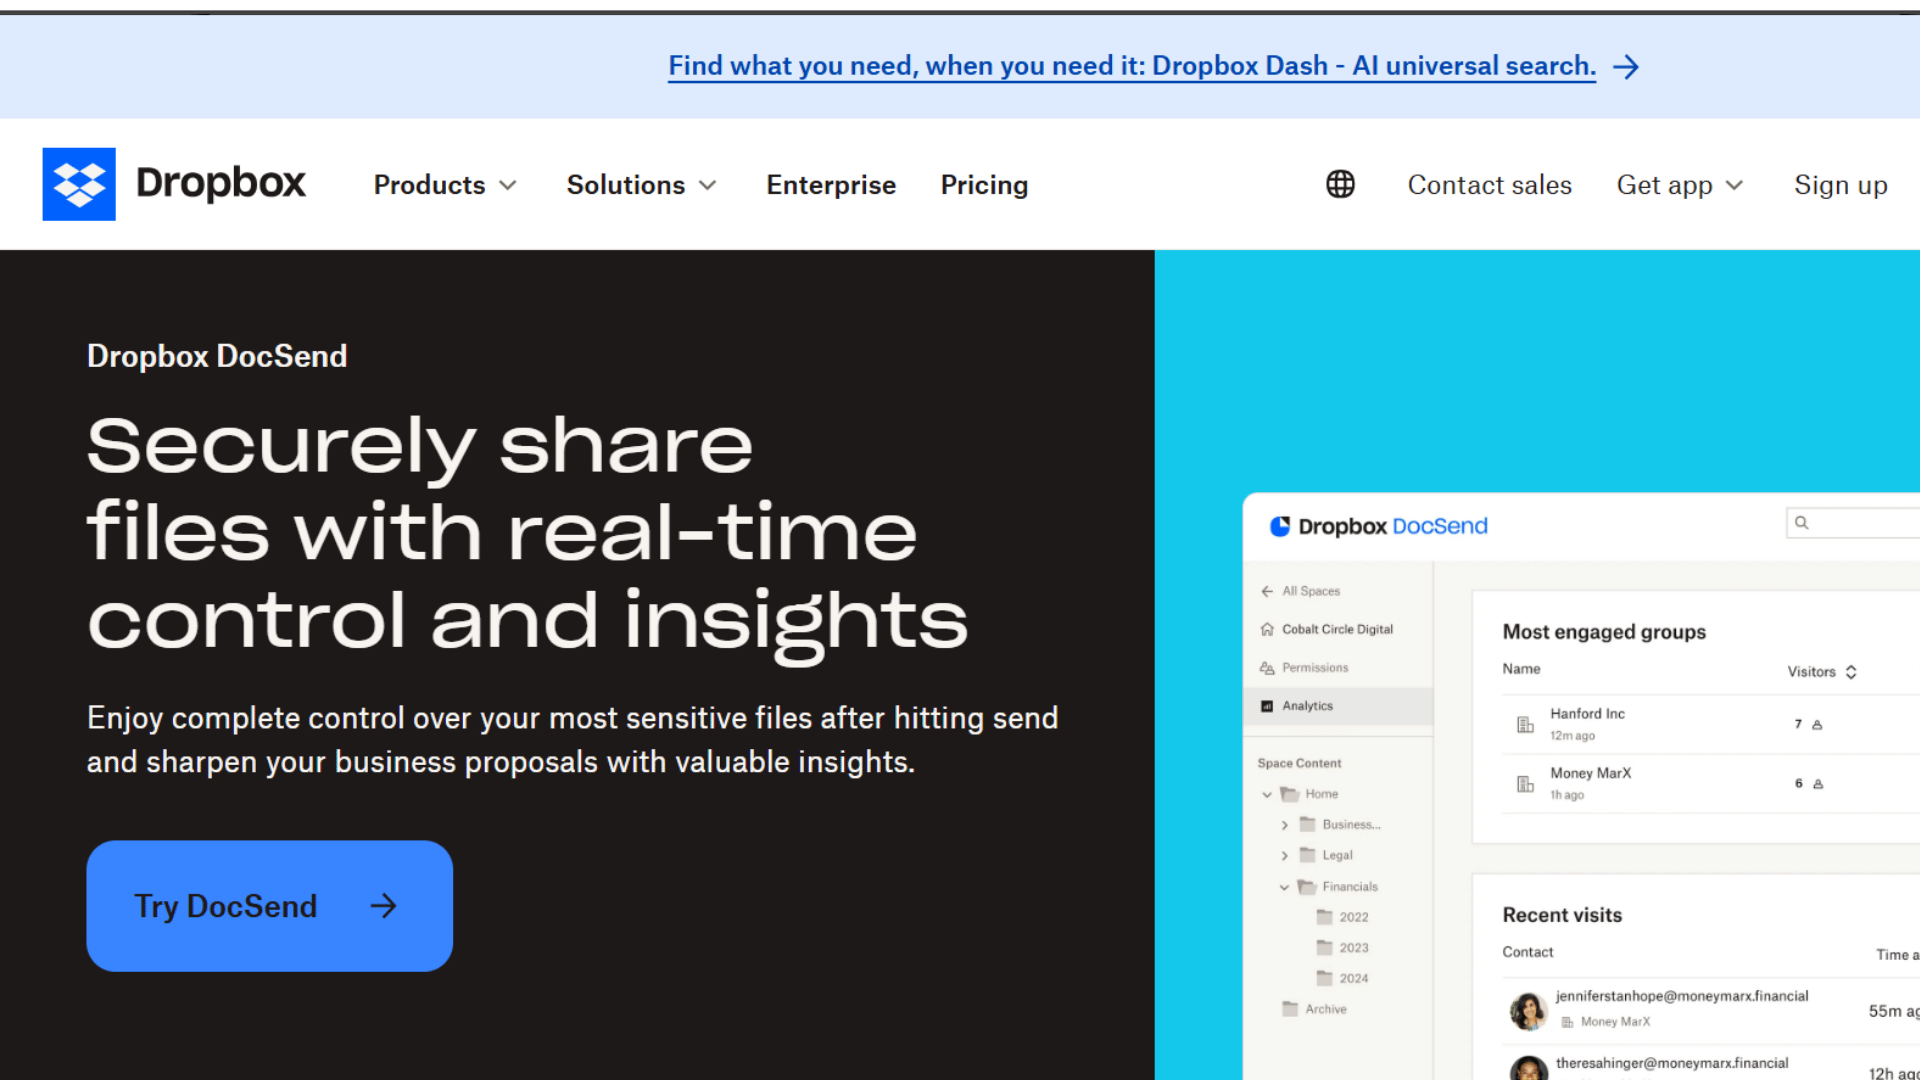Click the visitor person icon next to 6
The image size is (1920, 1080).
pyautogui.click(x=1818, y=784)
